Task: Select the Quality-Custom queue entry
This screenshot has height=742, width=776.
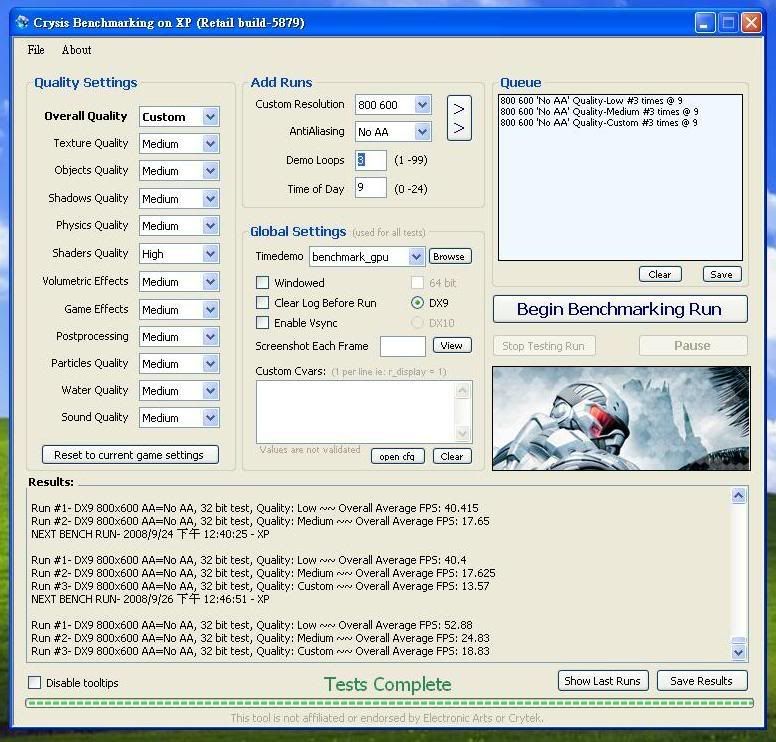Action: tap(599, 122)
